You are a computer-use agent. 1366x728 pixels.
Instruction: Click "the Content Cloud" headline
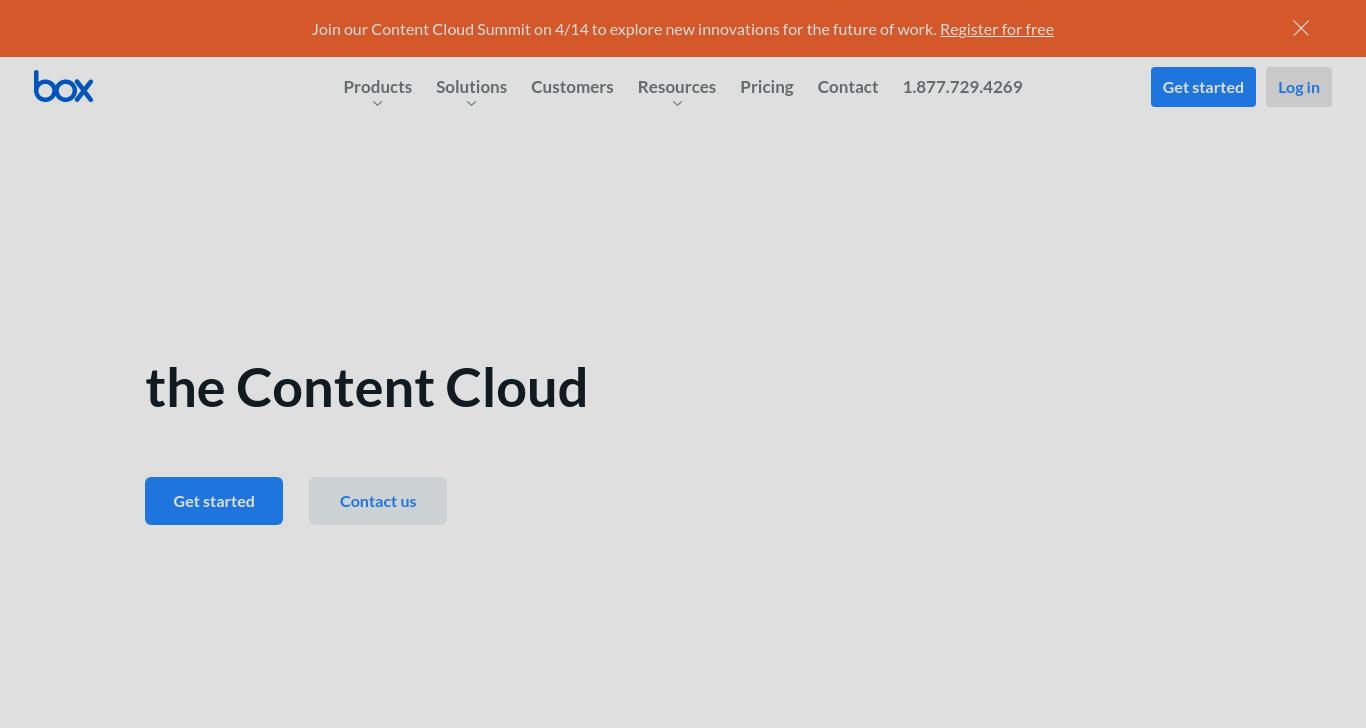point(366,388)
